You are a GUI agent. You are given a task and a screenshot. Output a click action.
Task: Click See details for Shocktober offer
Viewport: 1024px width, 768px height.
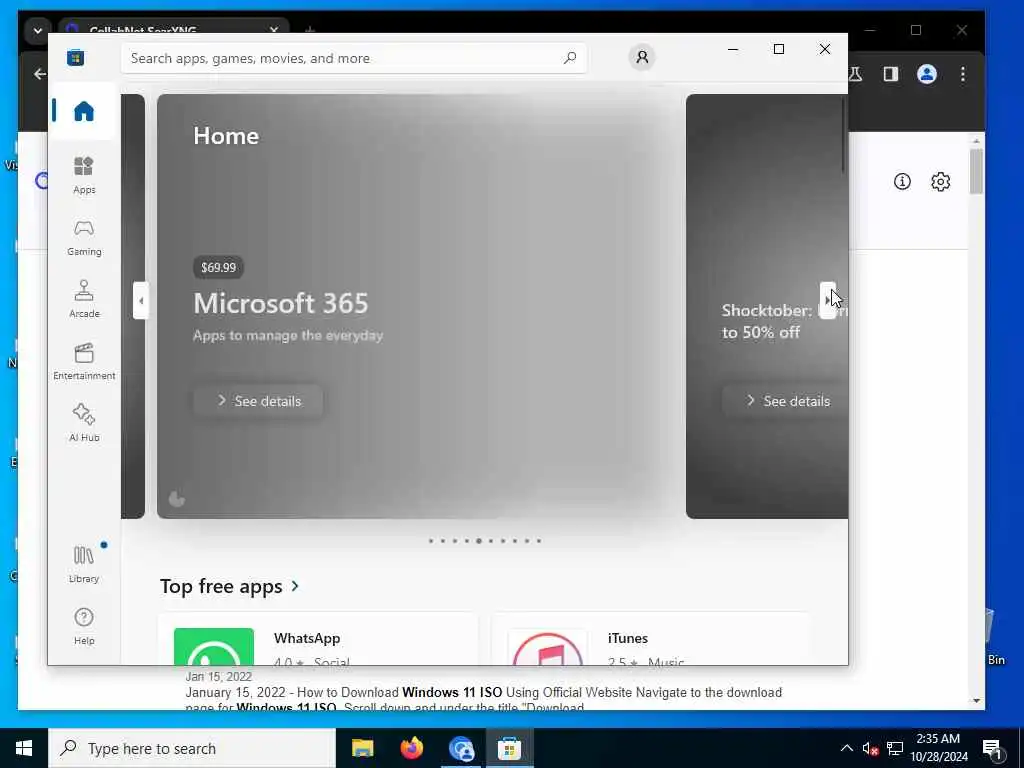coord(786,401)
